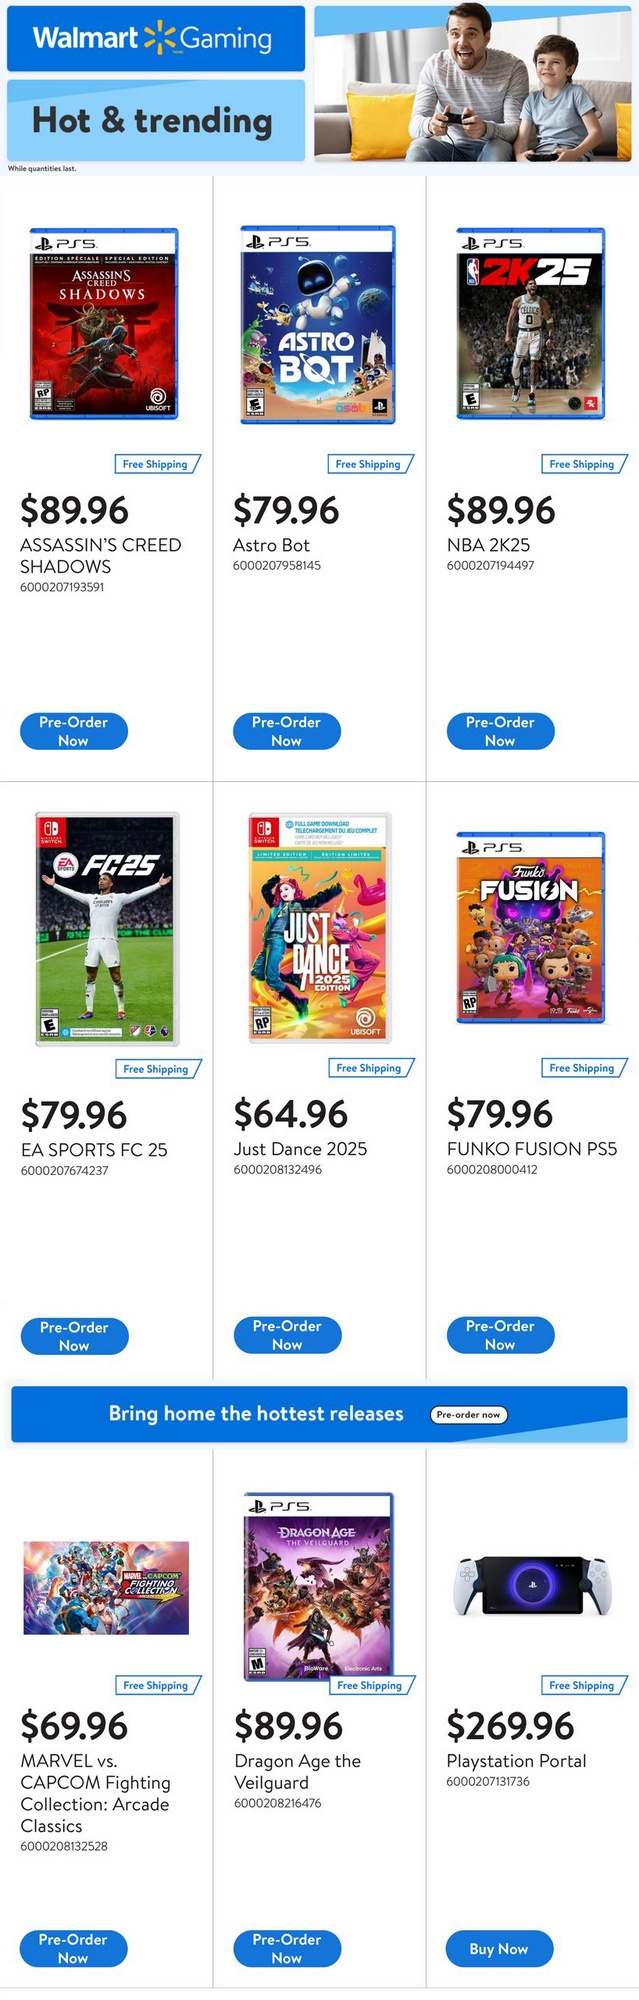The image size is (639, 2000).
Task: Click the PlayStation Portal product image
Action: pos(531,1586)
